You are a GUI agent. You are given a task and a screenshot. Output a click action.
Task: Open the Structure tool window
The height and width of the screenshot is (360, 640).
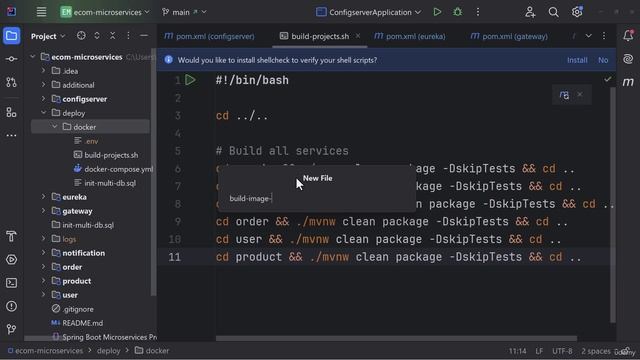[11, 112]
